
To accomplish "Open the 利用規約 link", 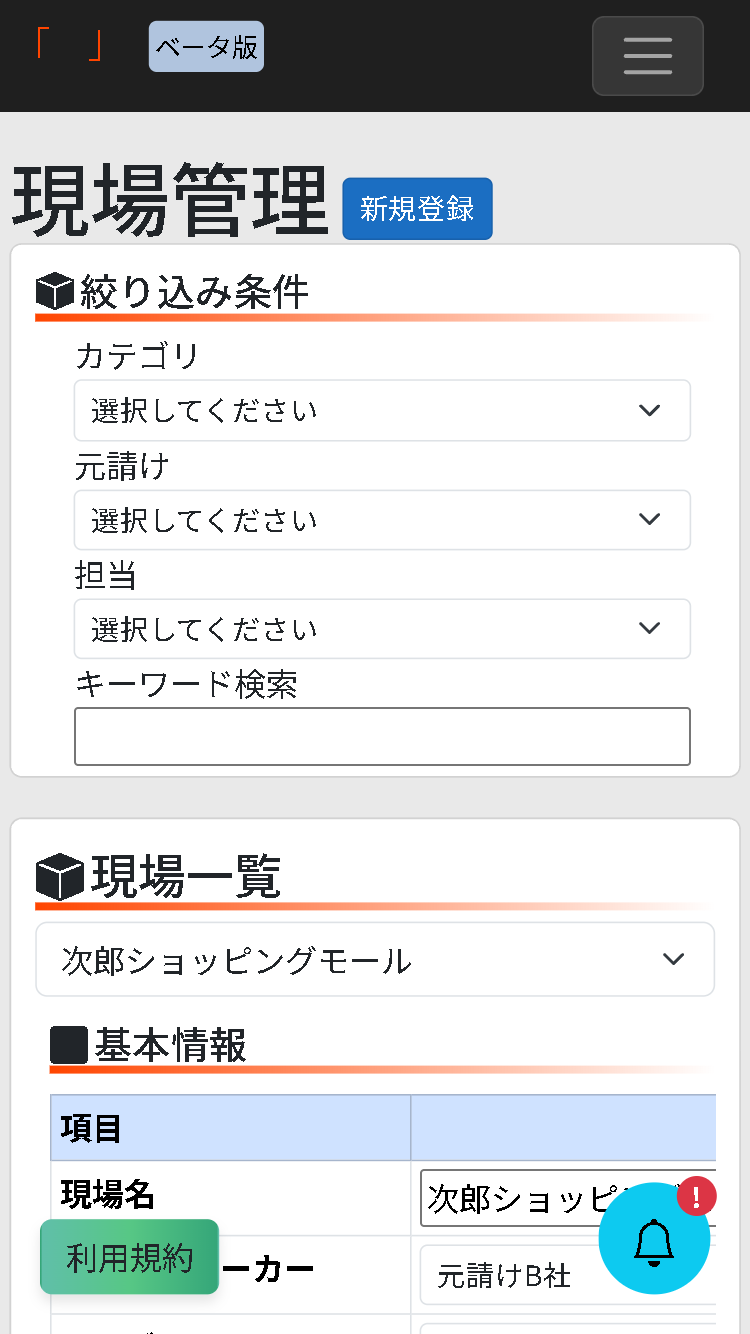I will coord(129,1258).
